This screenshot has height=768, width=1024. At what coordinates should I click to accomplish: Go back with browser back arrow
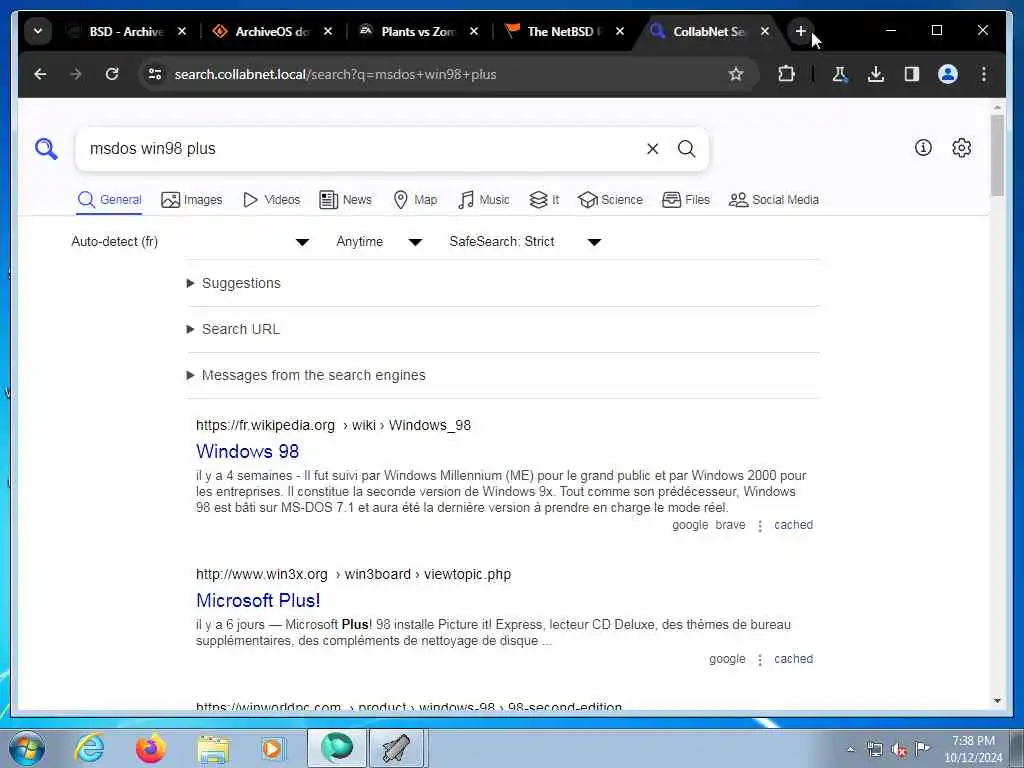click(x=40, y=74)
